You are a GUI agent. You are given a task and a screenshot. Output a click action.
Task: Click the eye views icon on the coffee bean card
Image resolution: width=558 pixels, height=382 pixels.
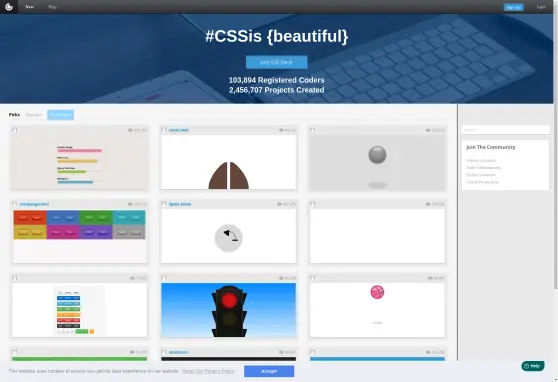tap(281, 130)
